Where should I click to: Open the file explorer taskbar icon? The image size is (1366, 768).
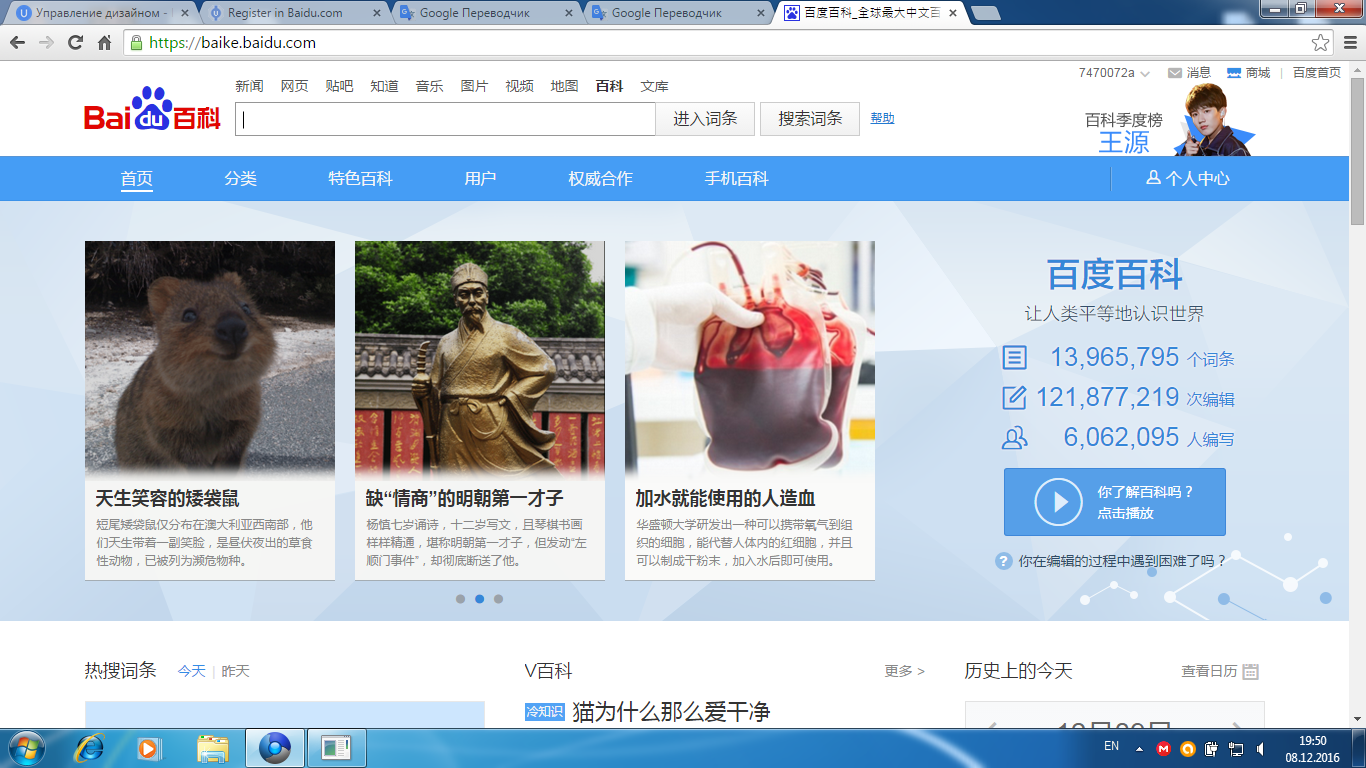pyautogui.click(x=213, y=748)
